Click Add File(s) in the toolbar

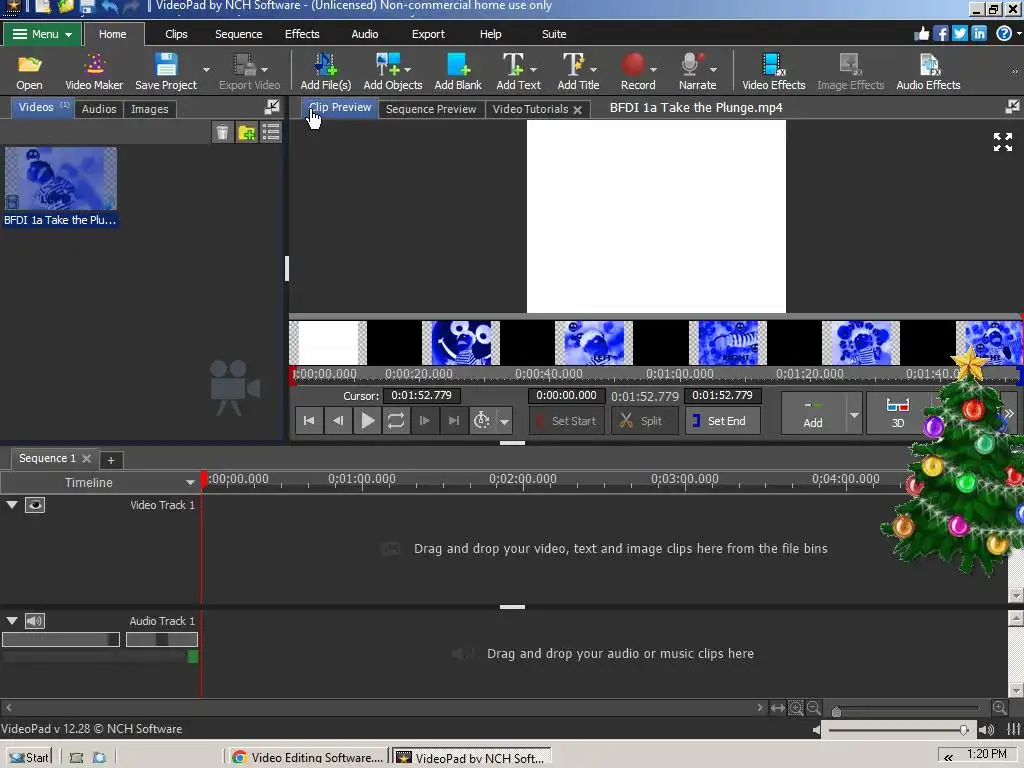tap(325, 71)
